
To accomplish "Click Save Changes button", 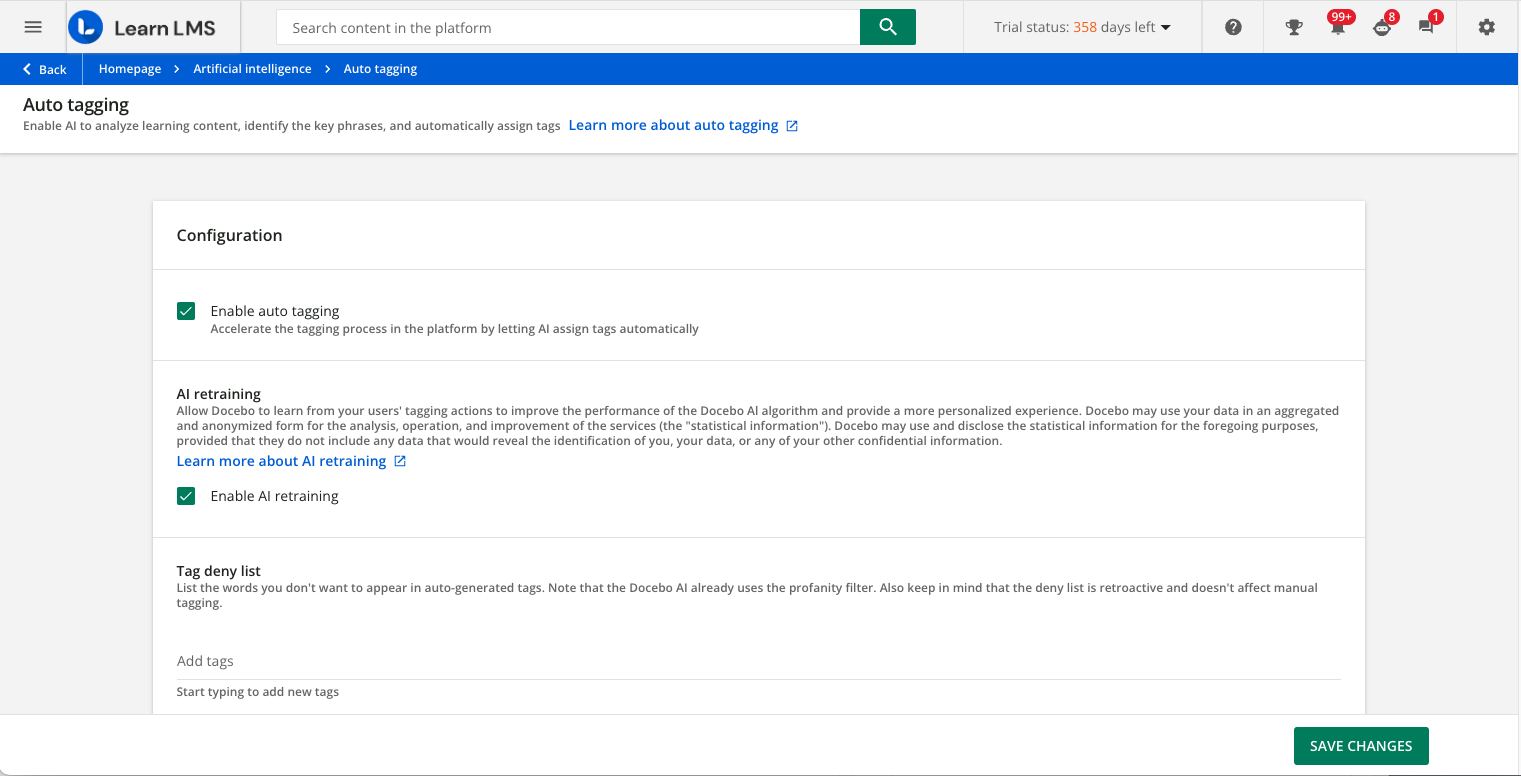I will pyautogui.click(x=1361, y=746).
